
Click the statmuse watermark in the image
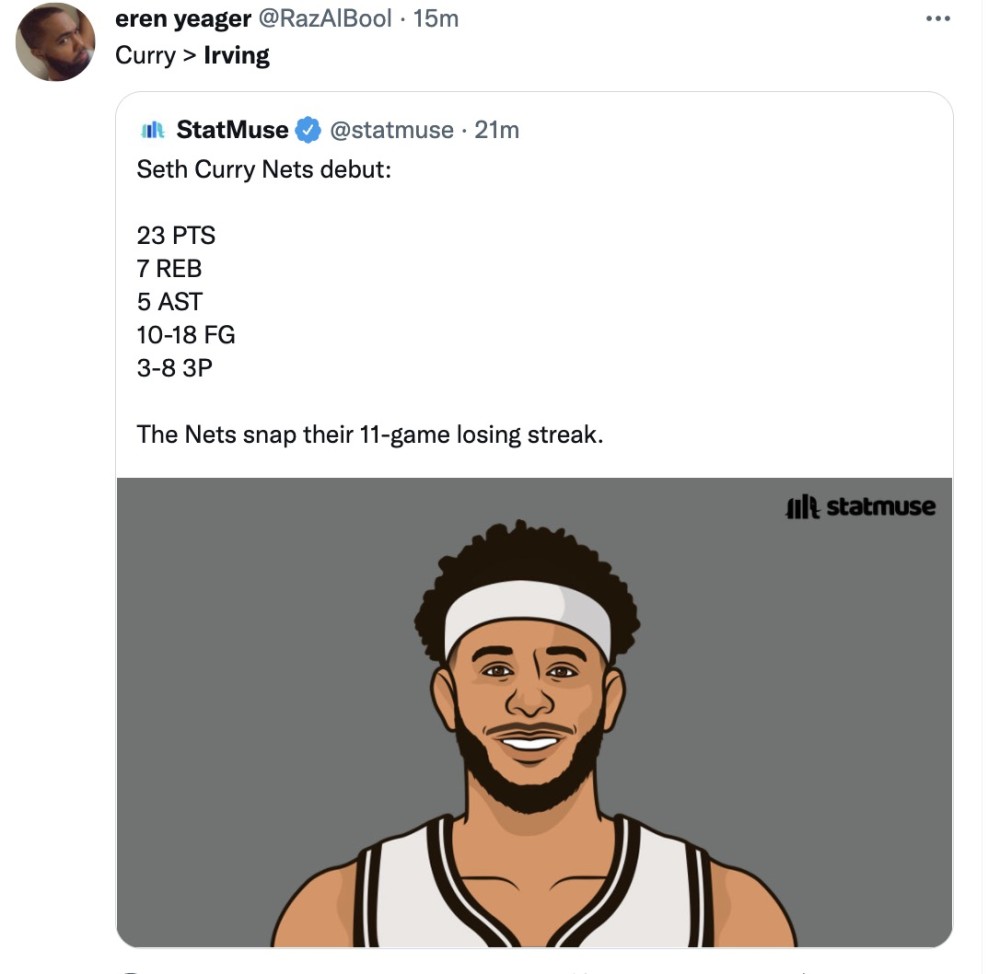[860, 507]
